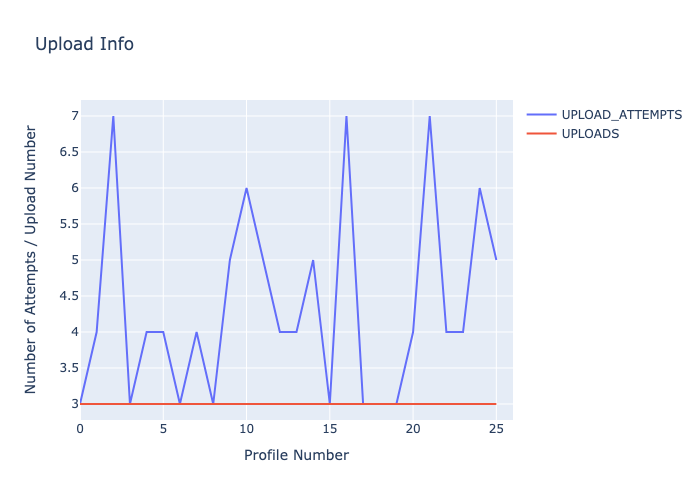
Task: Click x-axis tick label 5
Action: pos(163,429)
